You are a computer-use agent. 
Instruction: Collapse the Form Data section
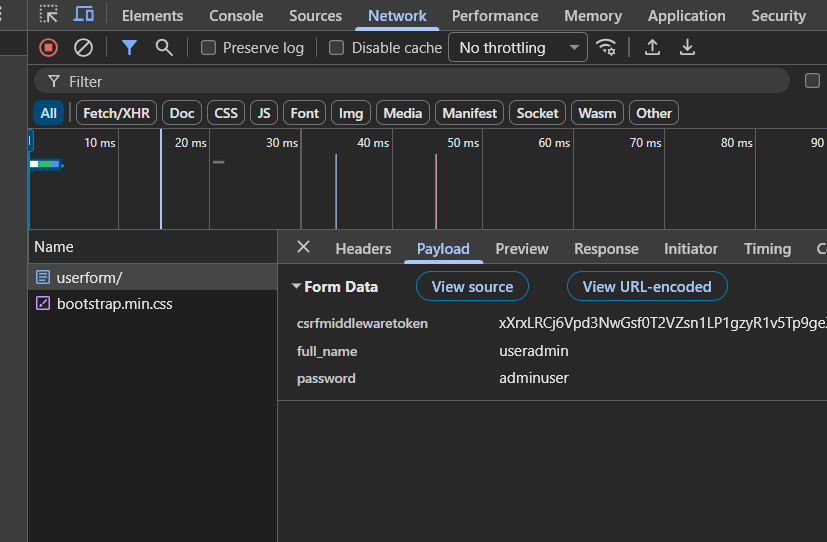pos(296,286)
